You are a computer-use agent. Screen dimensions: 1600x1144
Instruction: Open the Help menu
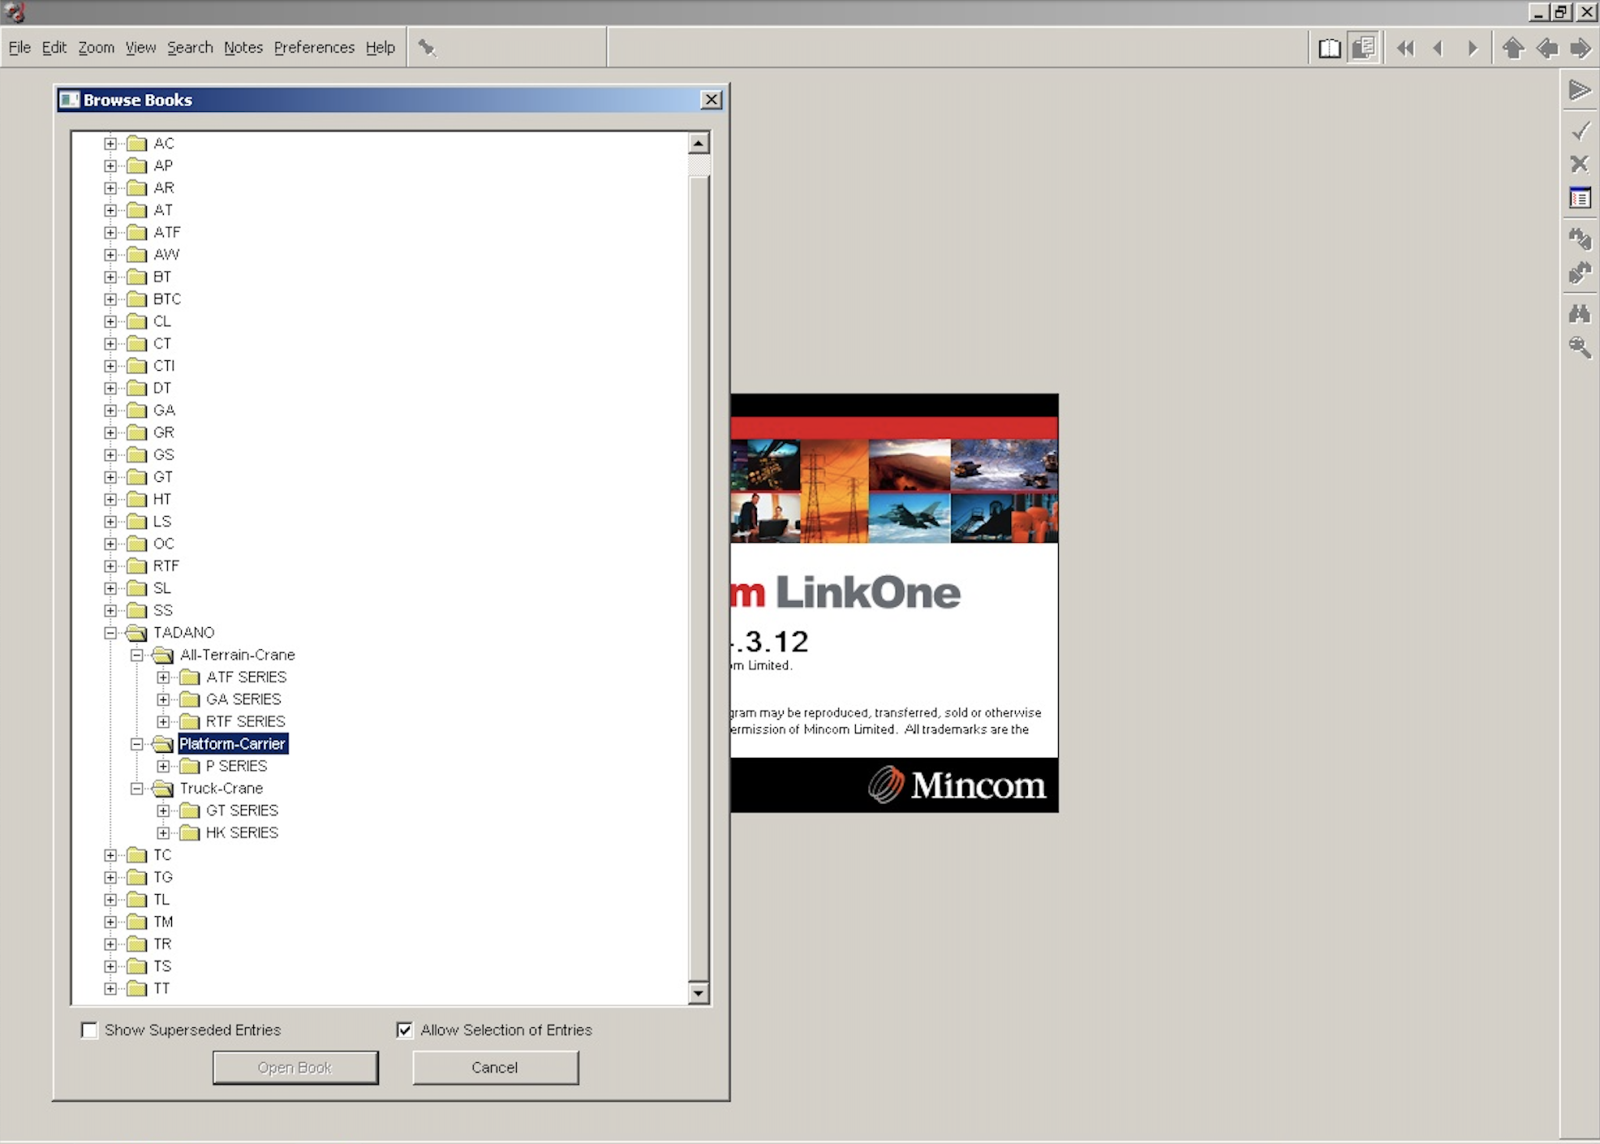[x=380, y=47]
